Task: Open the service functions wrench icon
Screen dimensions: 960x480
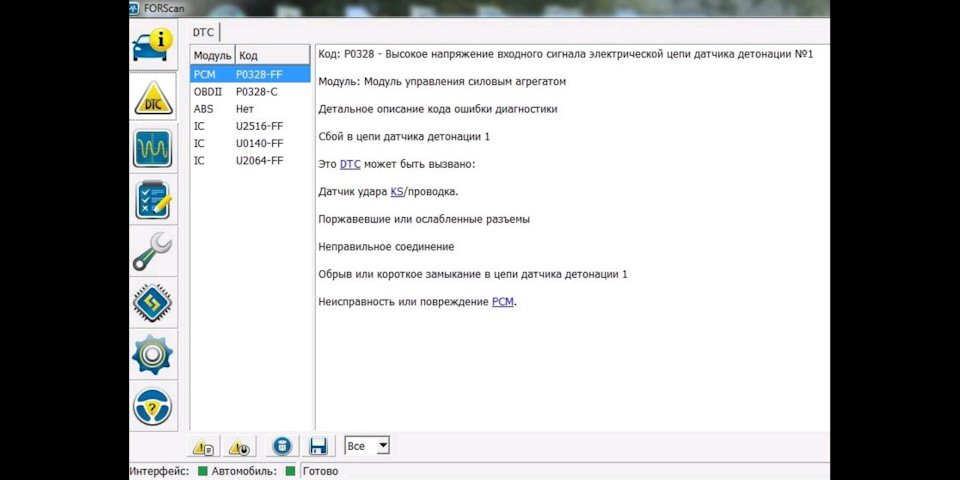Action: (x=153, y=252)
